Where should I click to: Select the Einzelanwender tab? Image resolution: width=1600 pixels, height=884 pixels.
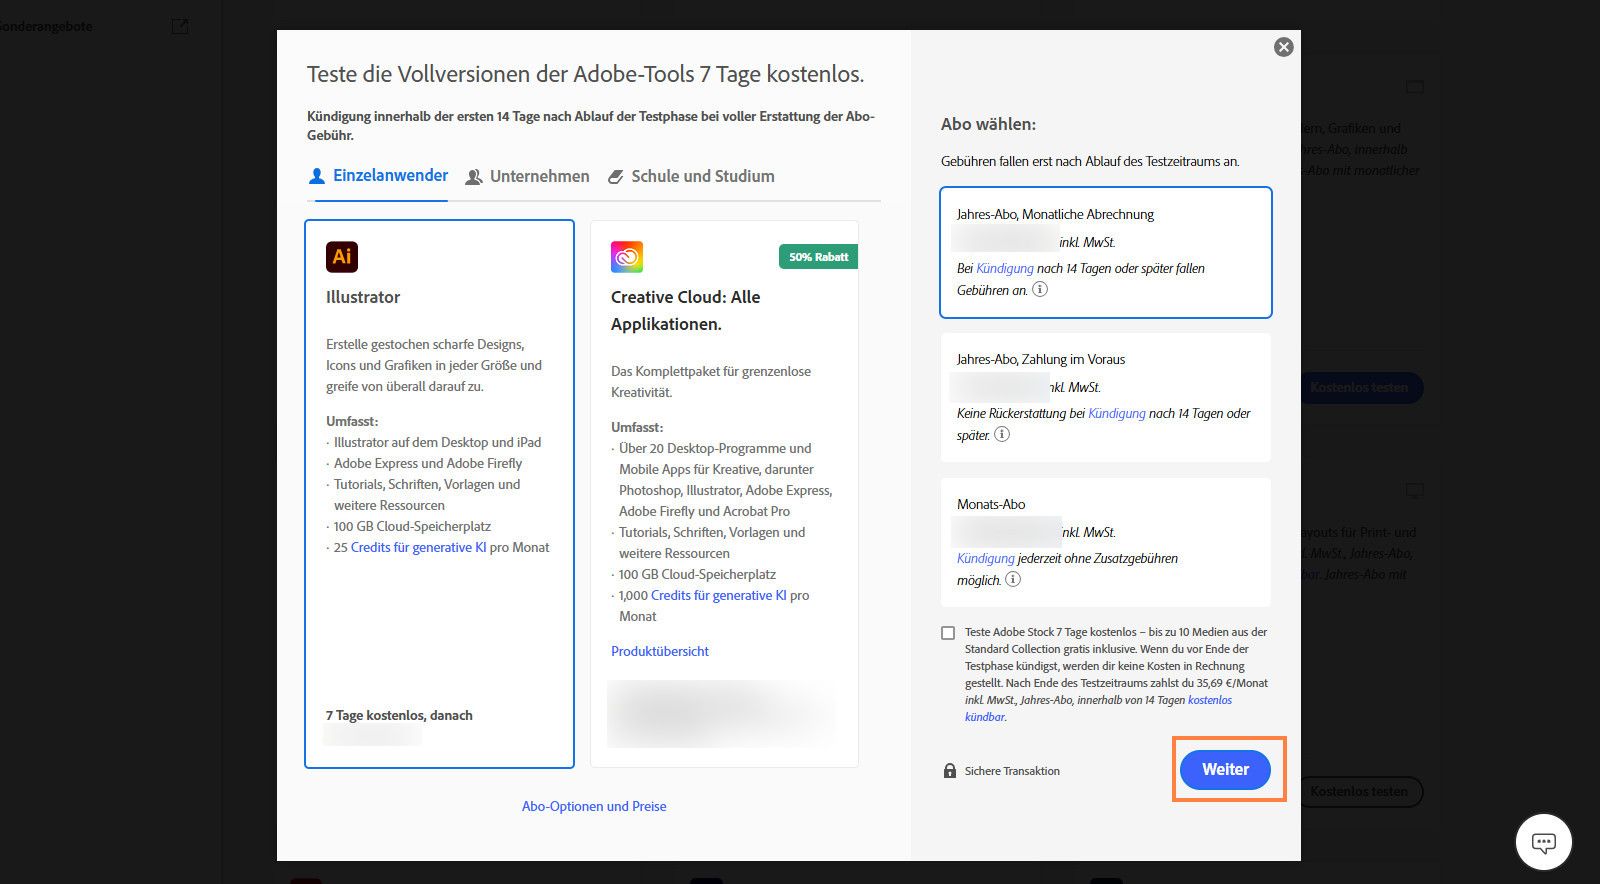(x=378, y=176)
